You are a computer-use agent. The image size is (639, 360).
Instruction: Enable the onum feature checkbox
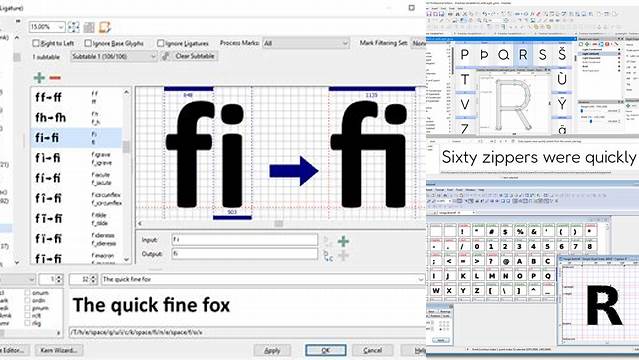[27, 293]
